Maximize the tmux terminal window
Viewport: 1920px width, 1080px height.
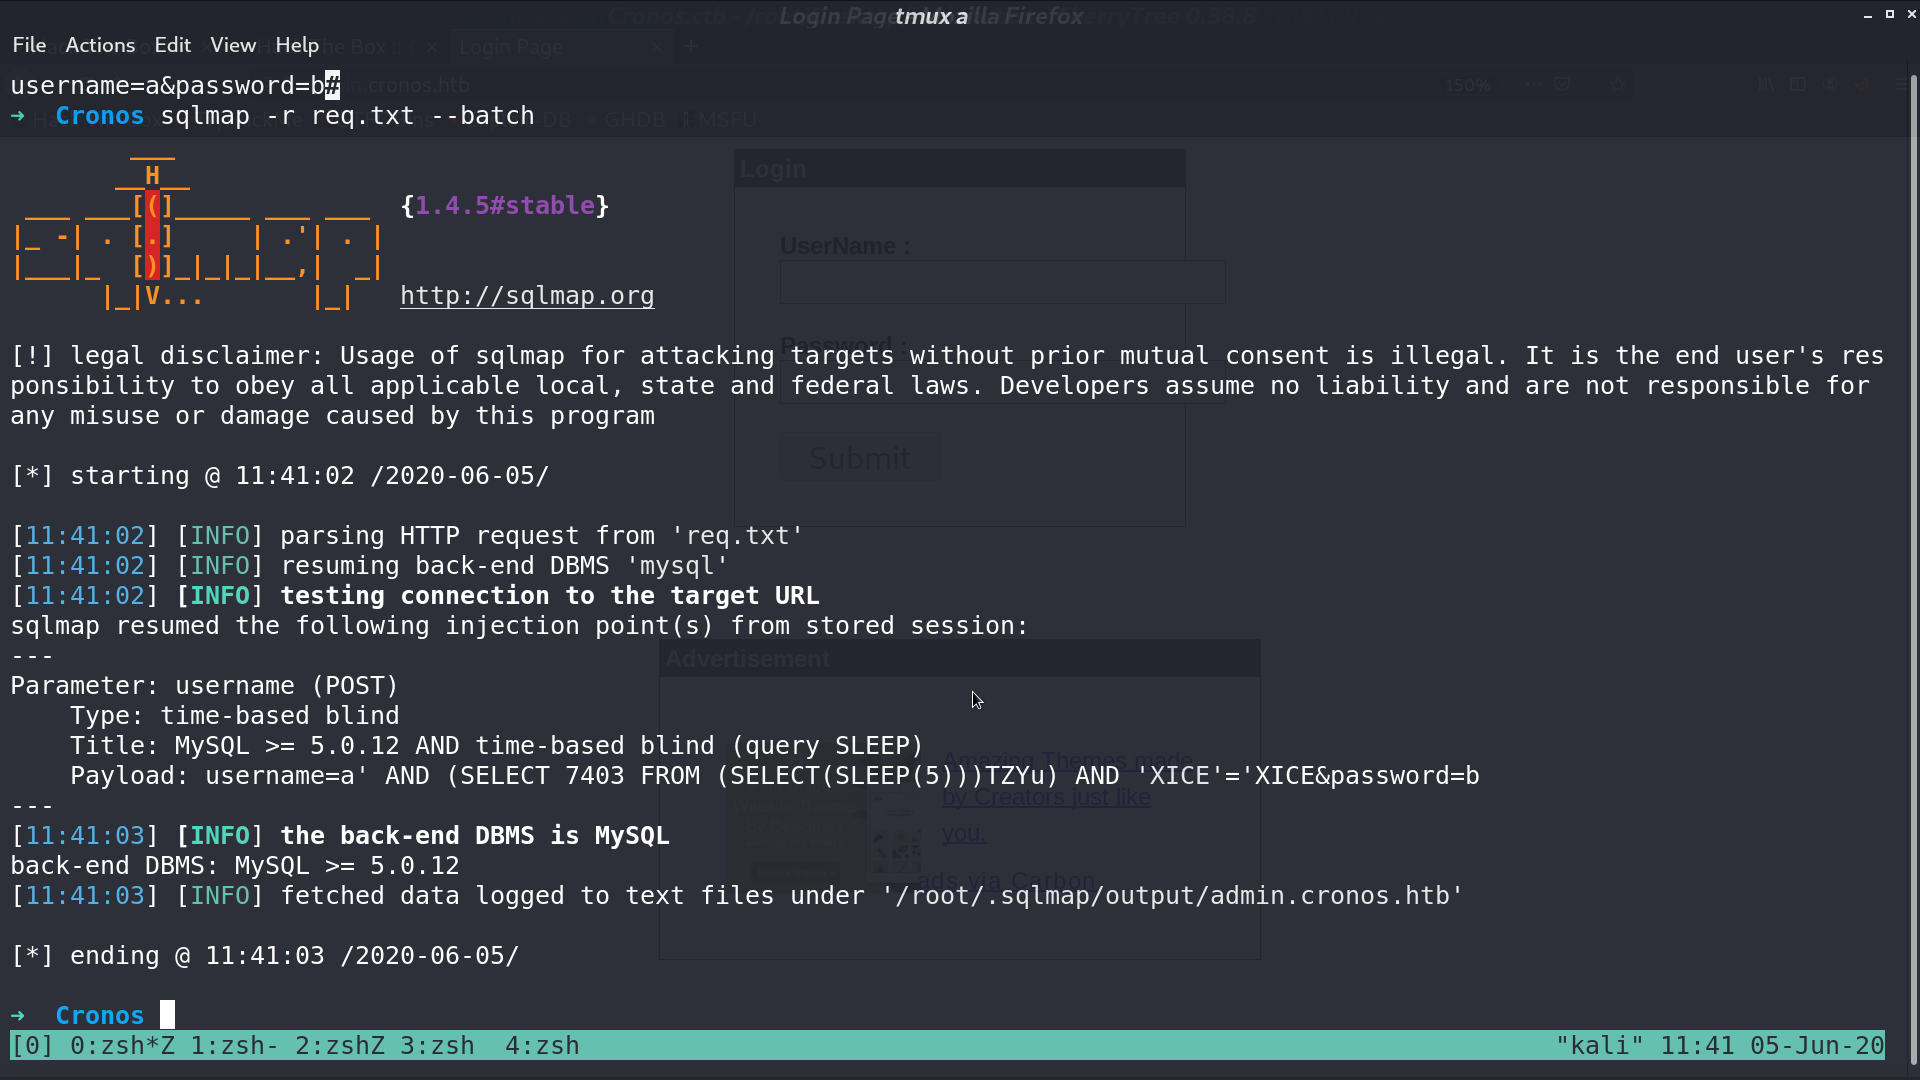(x=1890, y=15)
